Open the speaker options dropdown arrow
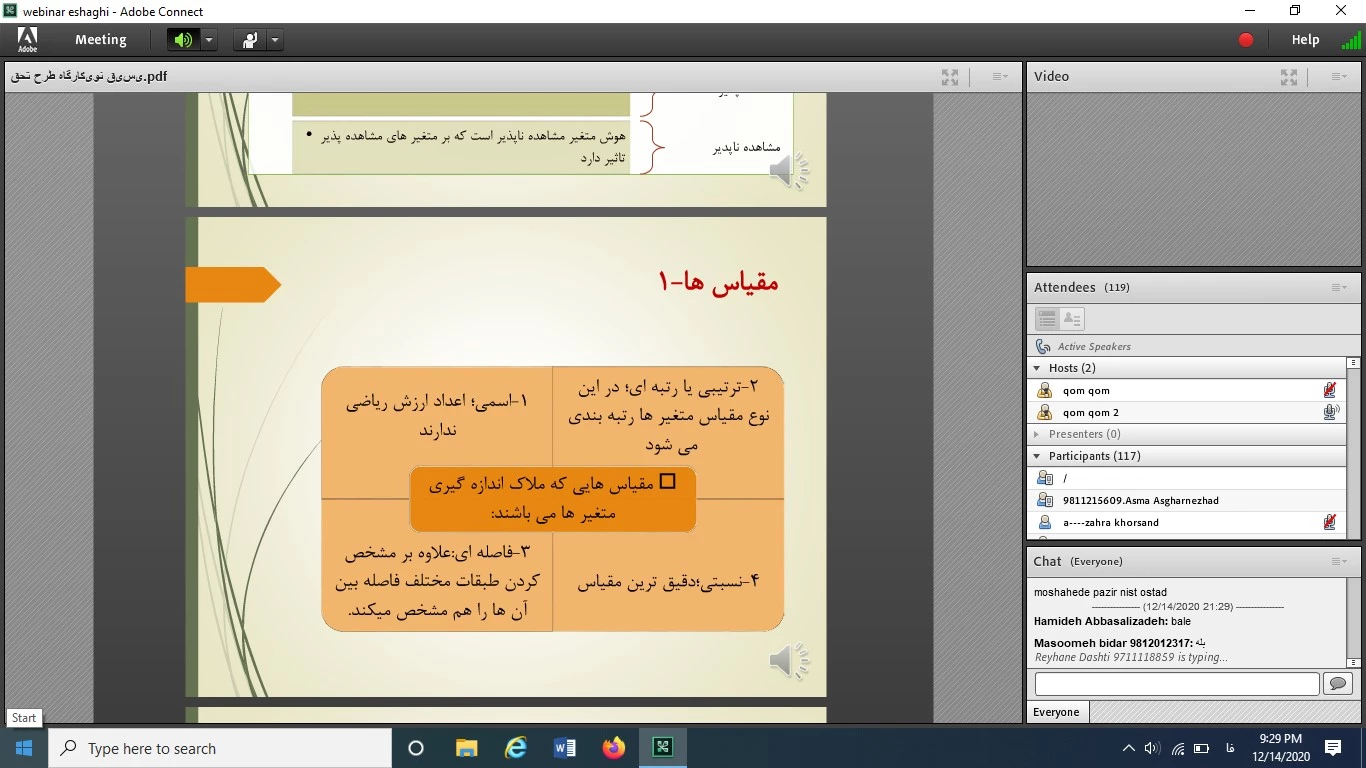The width and height of the screenshot is (1366, 768). click(209, 40)
